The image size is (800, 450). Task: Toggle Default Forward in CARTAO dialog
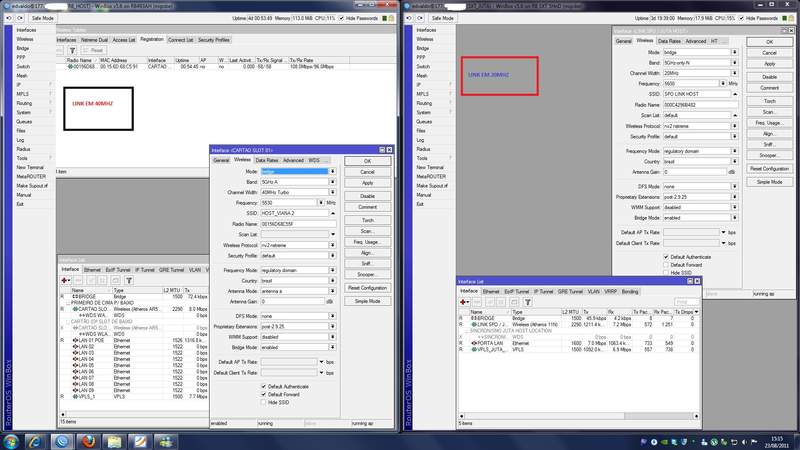pos(264,394)
